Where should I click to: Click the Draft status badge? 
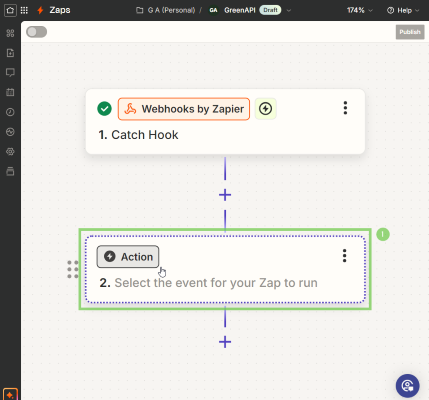click(x=270, y=10)
